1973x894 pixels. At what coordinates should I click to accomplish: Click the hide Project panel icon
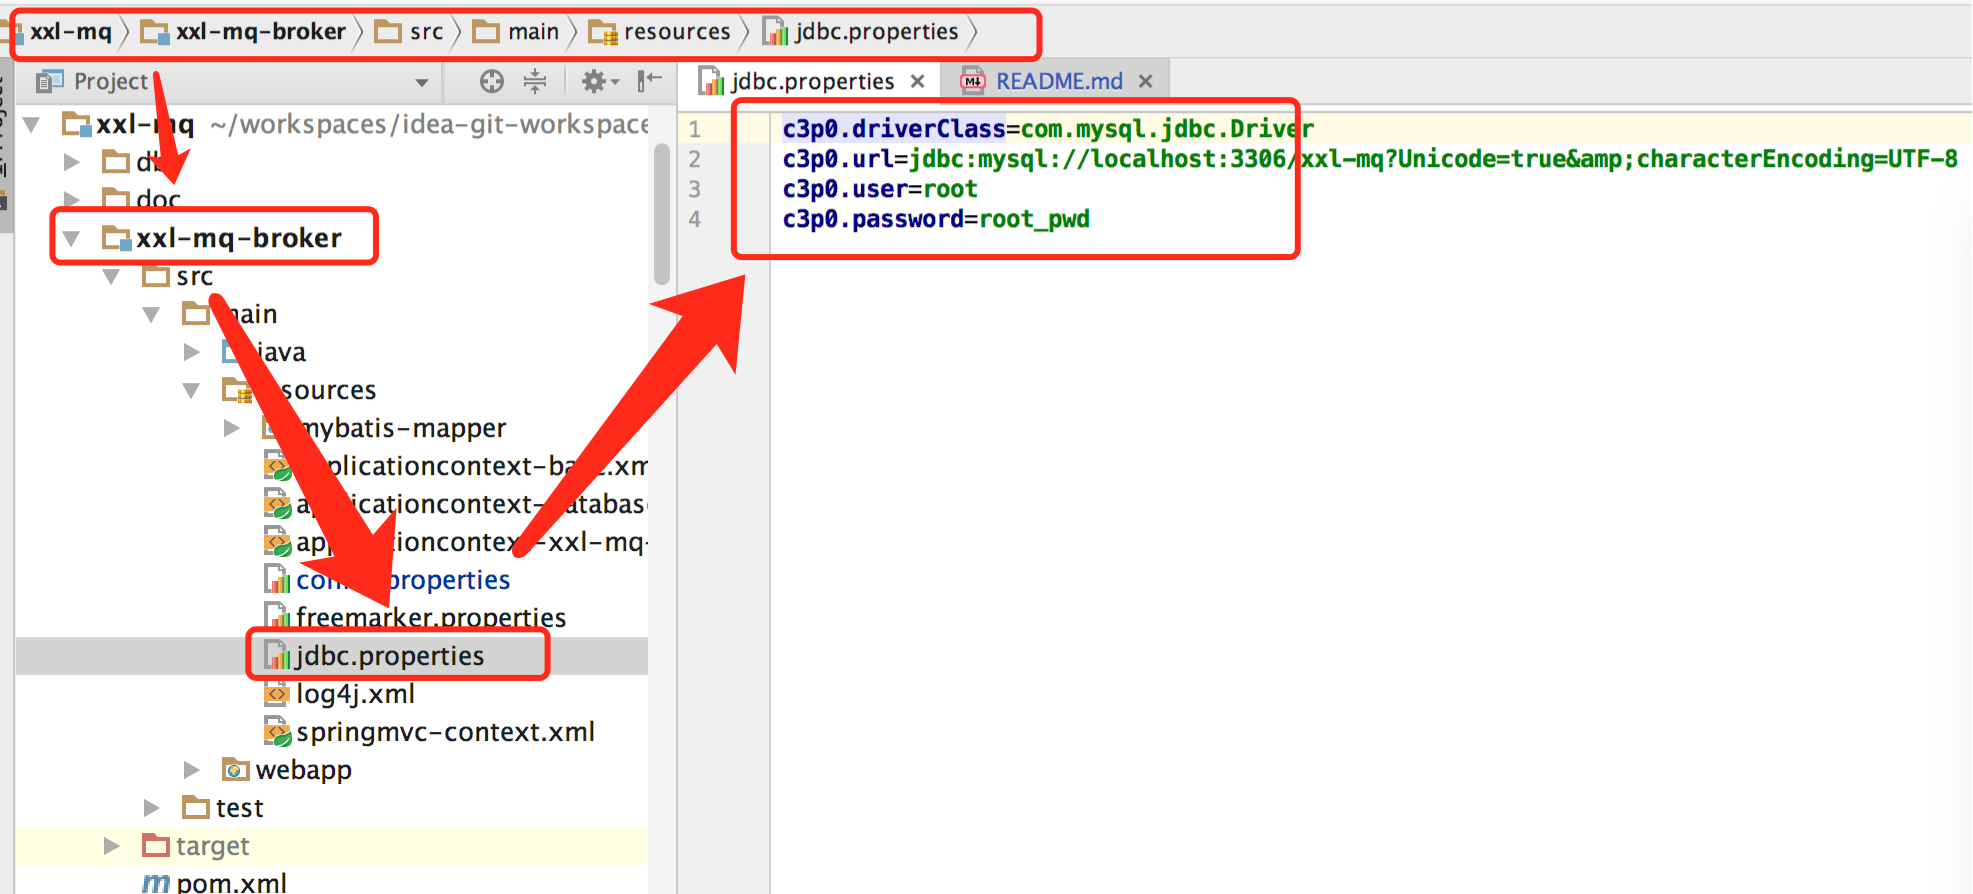point(650,80)
